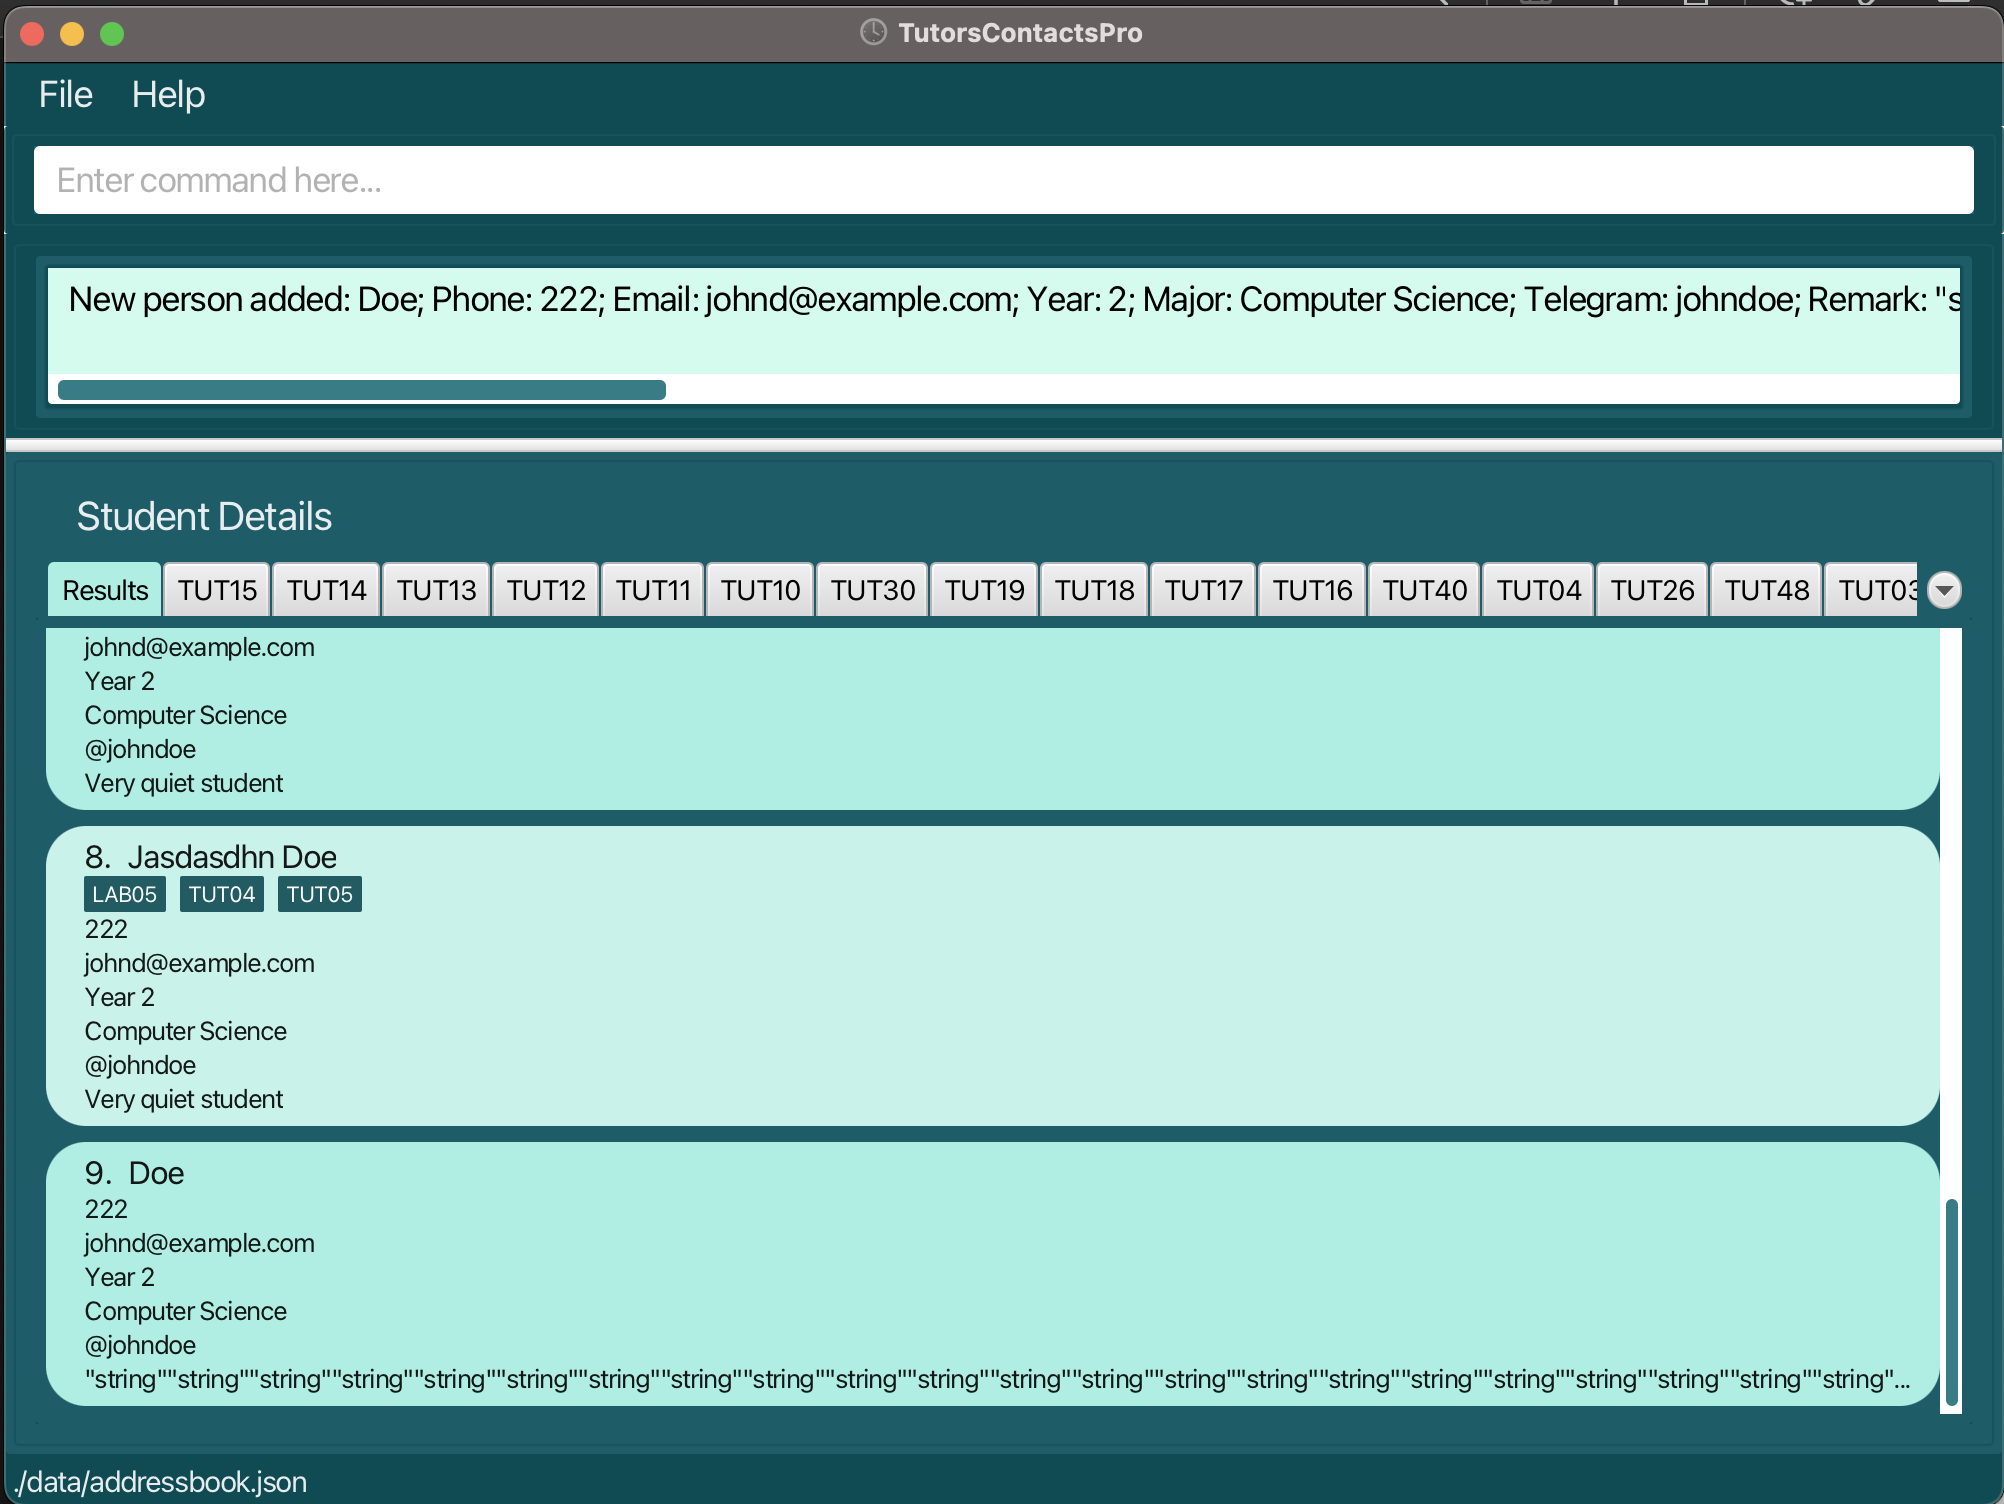Click the clock icon in title bar
This screenshot has width=2004, height=1504.
[x=873, y=32]
